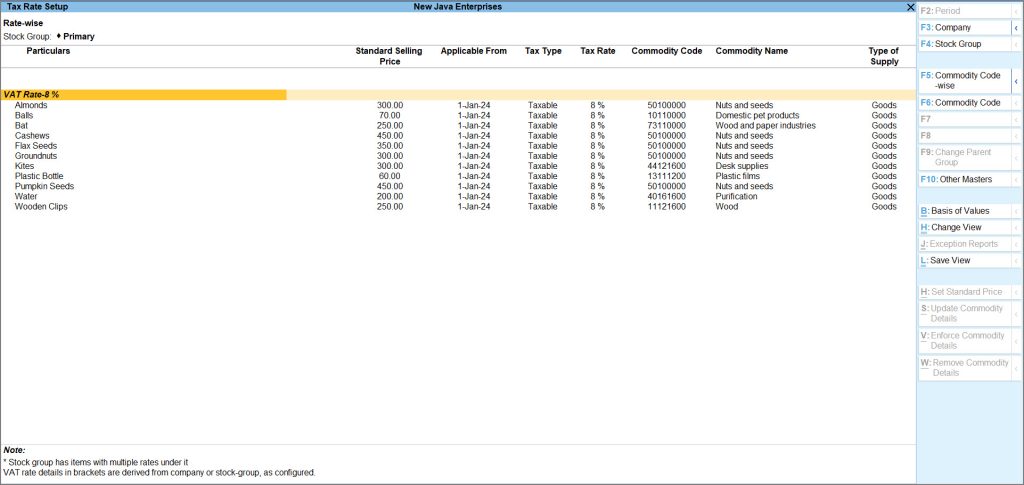Click Purification commodity name for Water

(x=736, y=196)
